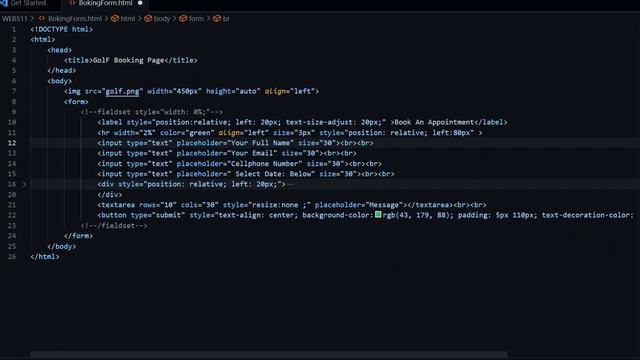The width and height of the screenshot is (640, 360).
Task: Click the closing </div> tag on line 20
Action: click(x=110, y=195)
